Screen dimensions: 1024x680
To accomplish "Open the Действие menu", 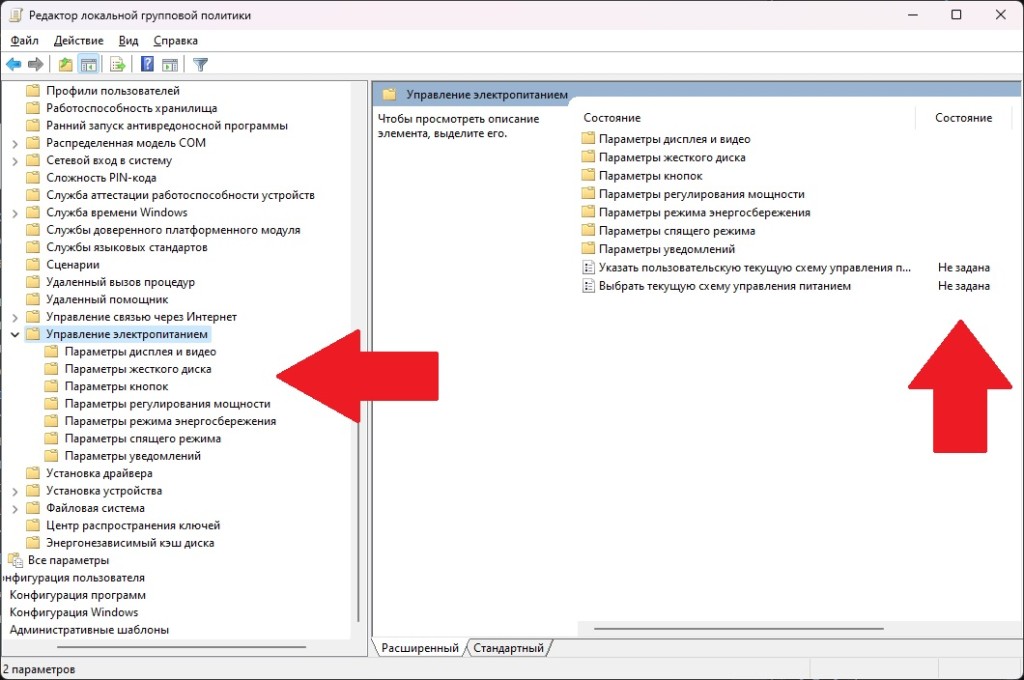I will [78, 40].
